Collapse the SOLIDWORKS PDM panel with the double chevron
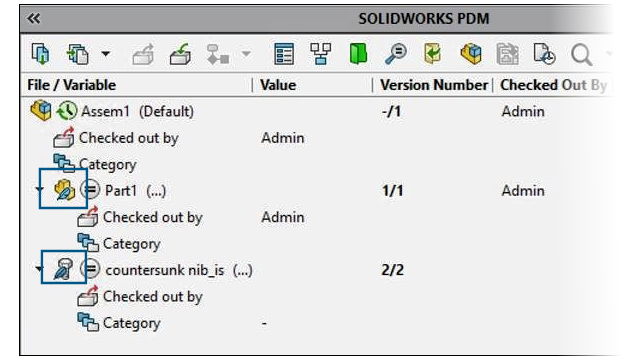 (x=33, y=18)
